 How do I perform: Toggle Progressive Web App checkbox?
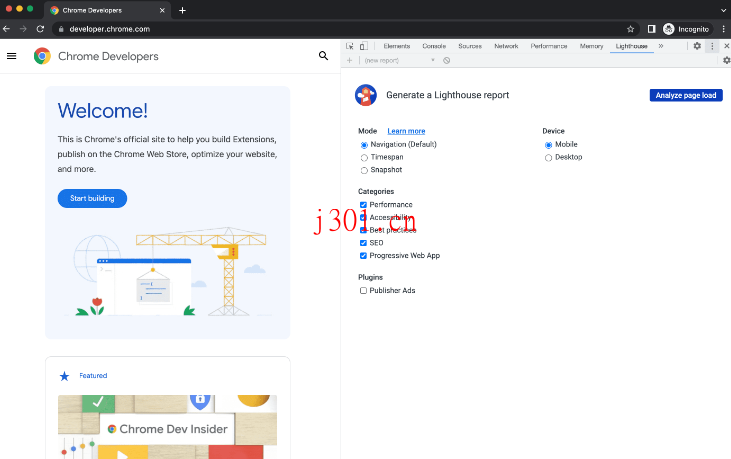point(363,255)
